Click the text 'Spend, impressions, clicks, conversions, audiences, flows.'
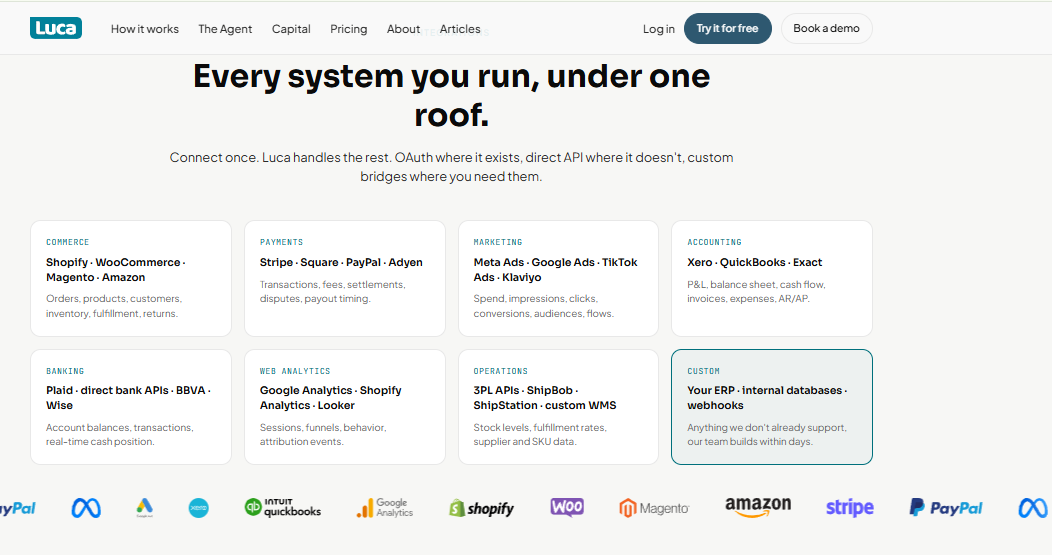 [543, 306]
